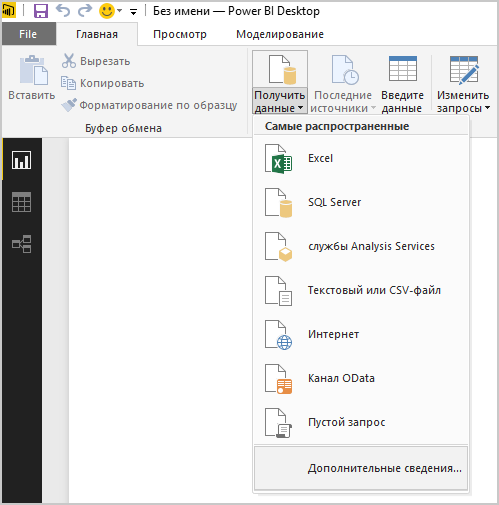This screenshot has height=505, width=499.
Task: Click the Excel file icon
Action: tap(278, 159)
